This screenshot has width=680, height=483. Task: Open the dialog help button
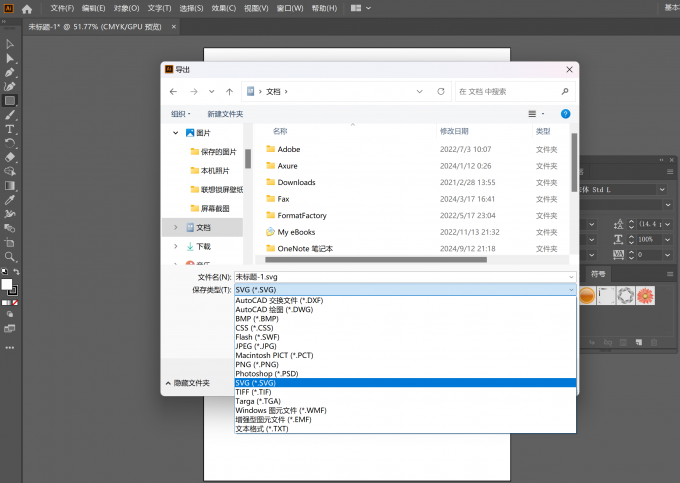click(565, 114)
